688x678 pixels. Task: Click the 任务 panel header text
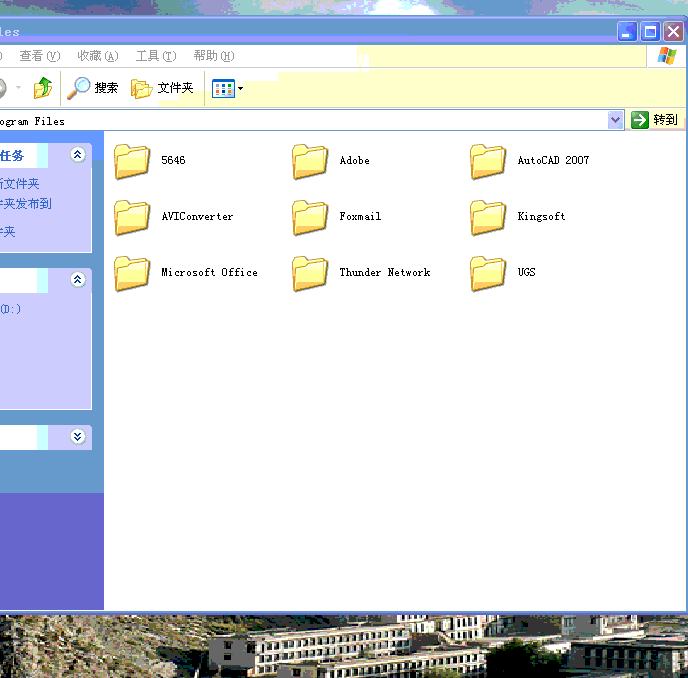click(12, 156)
